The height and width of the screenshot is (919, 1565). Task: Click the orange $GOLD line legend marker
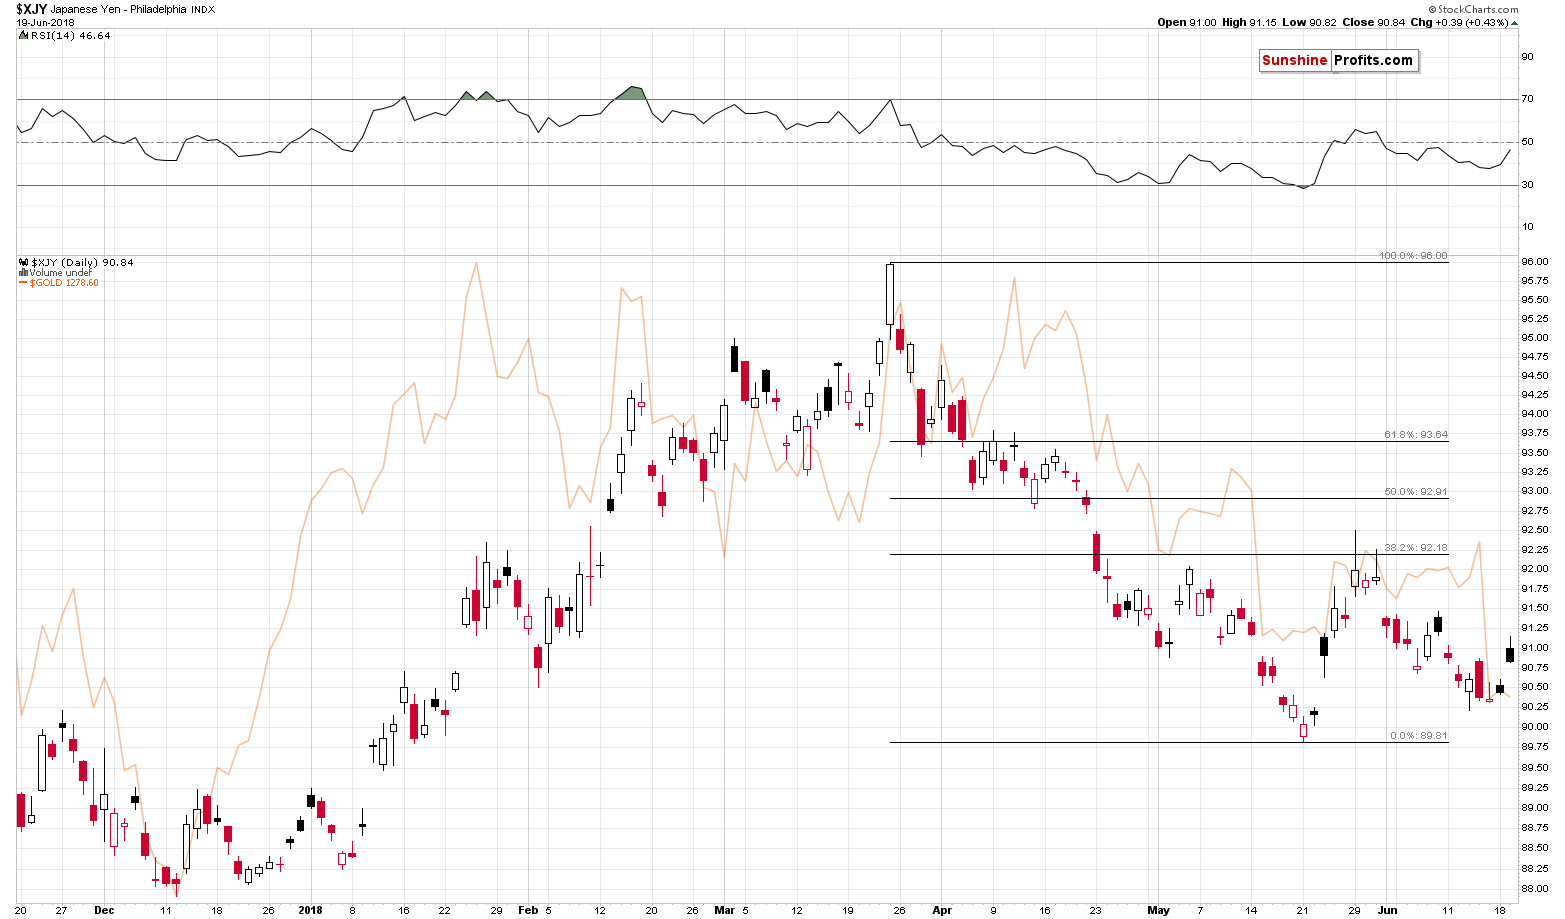(x=22, y=283)
